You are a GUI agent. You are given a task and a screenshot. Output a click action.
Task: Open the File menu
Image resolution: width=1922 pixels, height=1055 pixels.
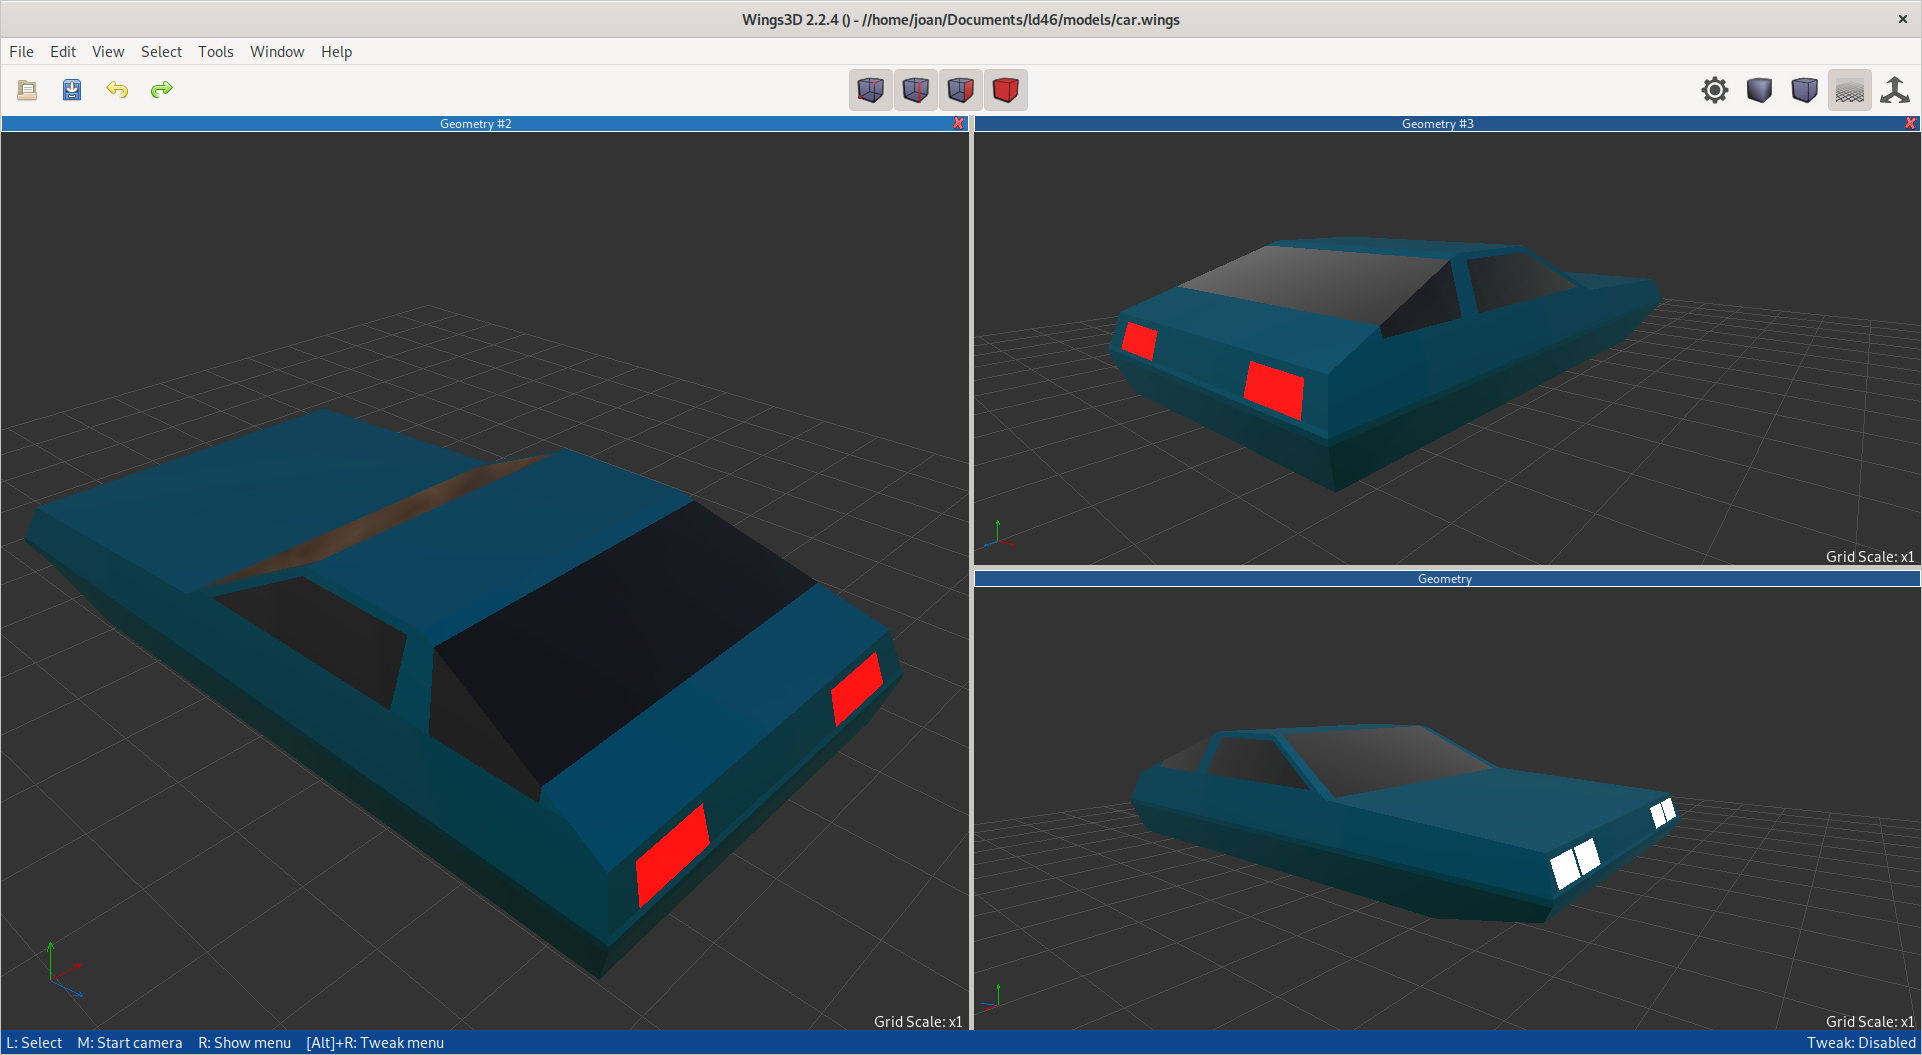pyautogui.click(x=21, y=52)
